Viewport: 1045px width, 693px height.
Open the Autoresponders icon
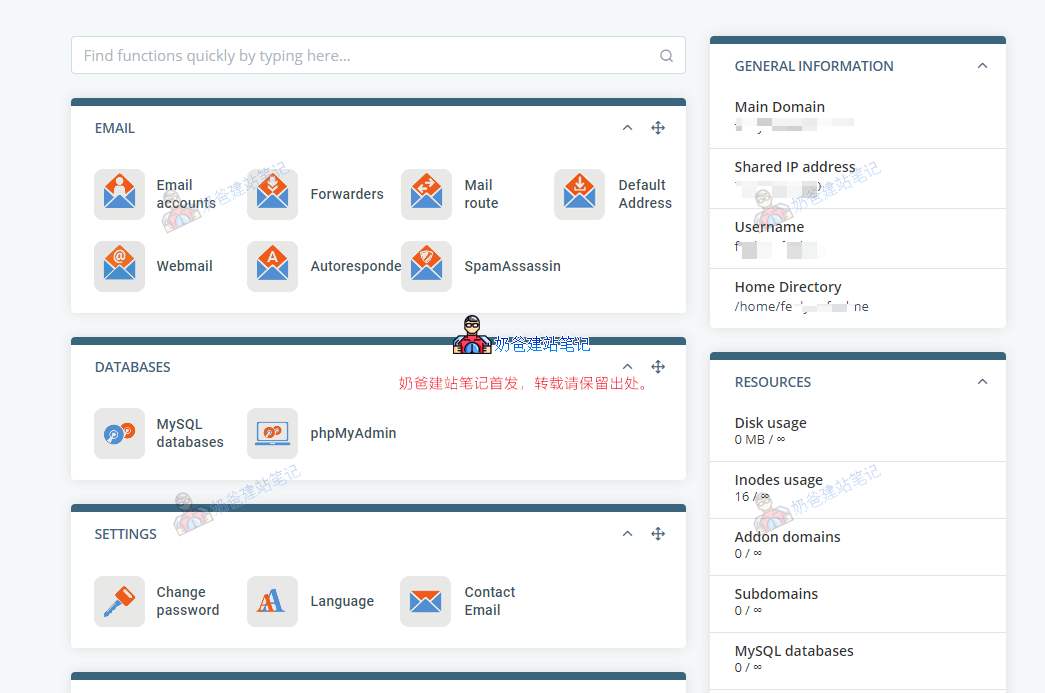tap(272, 266)
